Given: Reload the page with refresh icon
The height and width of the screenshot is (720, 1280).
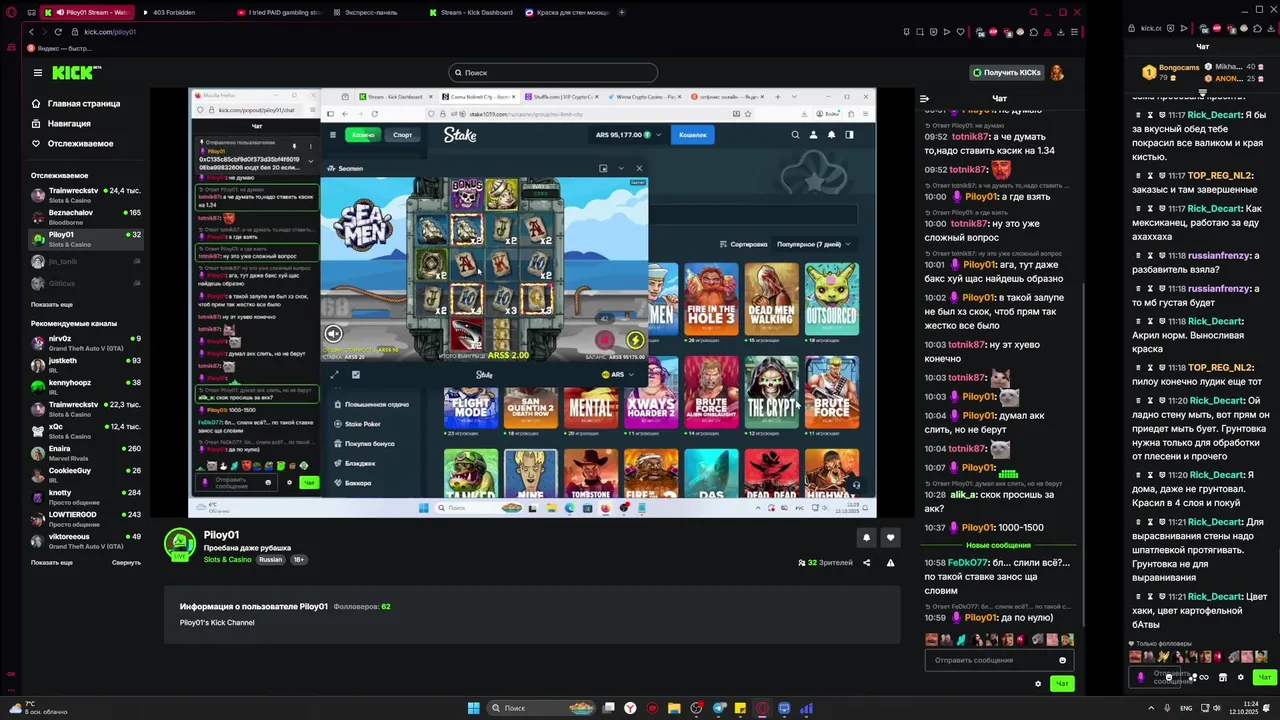Looking at the screenshot, I should (x=58, y=32).
